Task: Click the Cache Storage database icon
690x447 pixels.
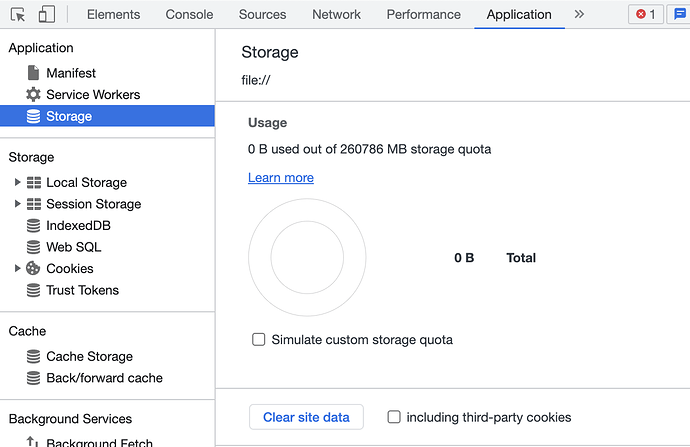Action: click(33, 356)
